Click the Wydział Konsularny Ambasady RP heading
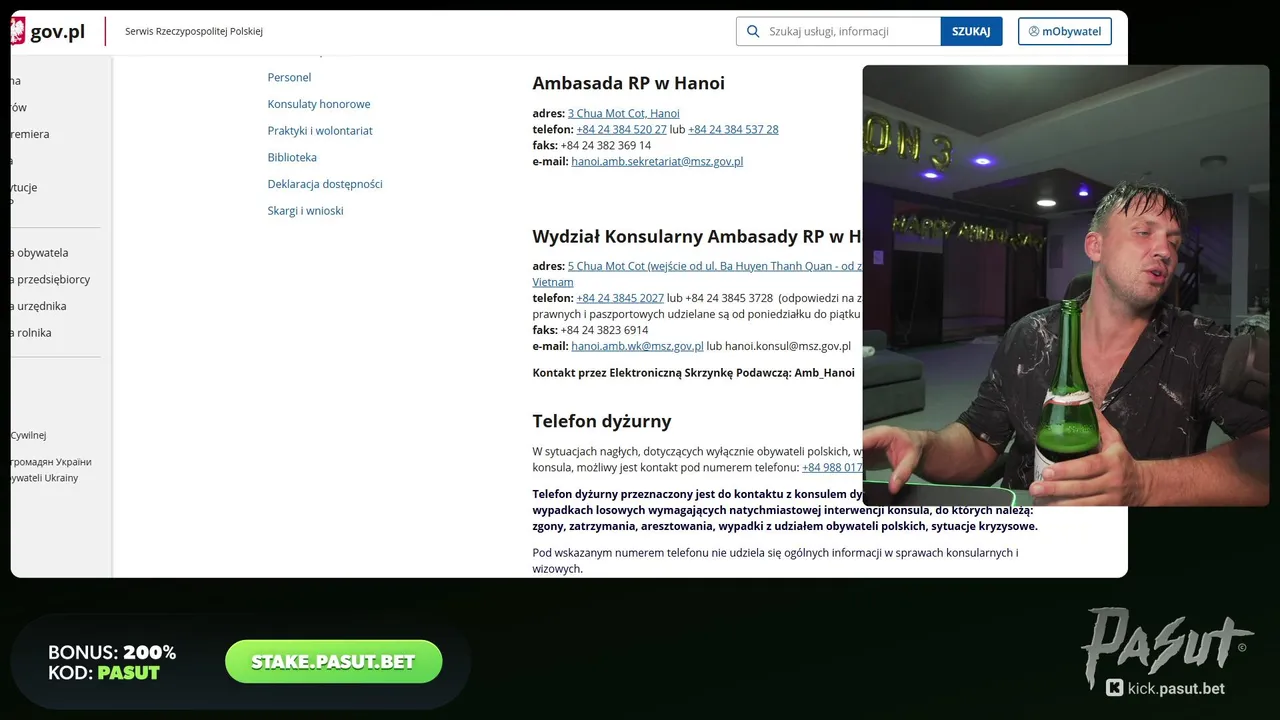 coord(697,237)
